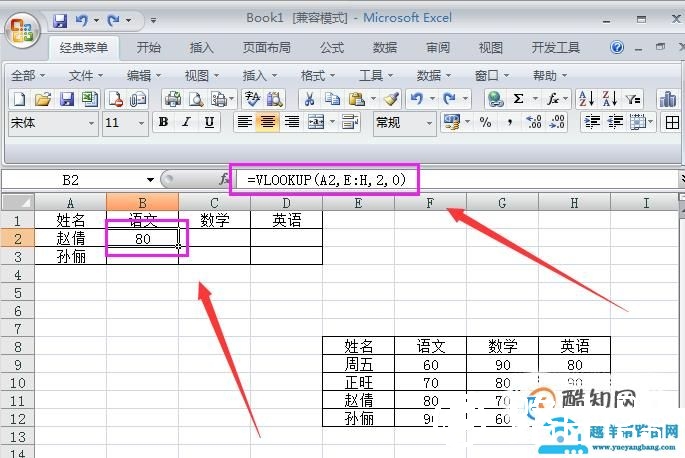This screenshot has width=685, height=458.
Task: Run spelling check icon
Action: 252,99
